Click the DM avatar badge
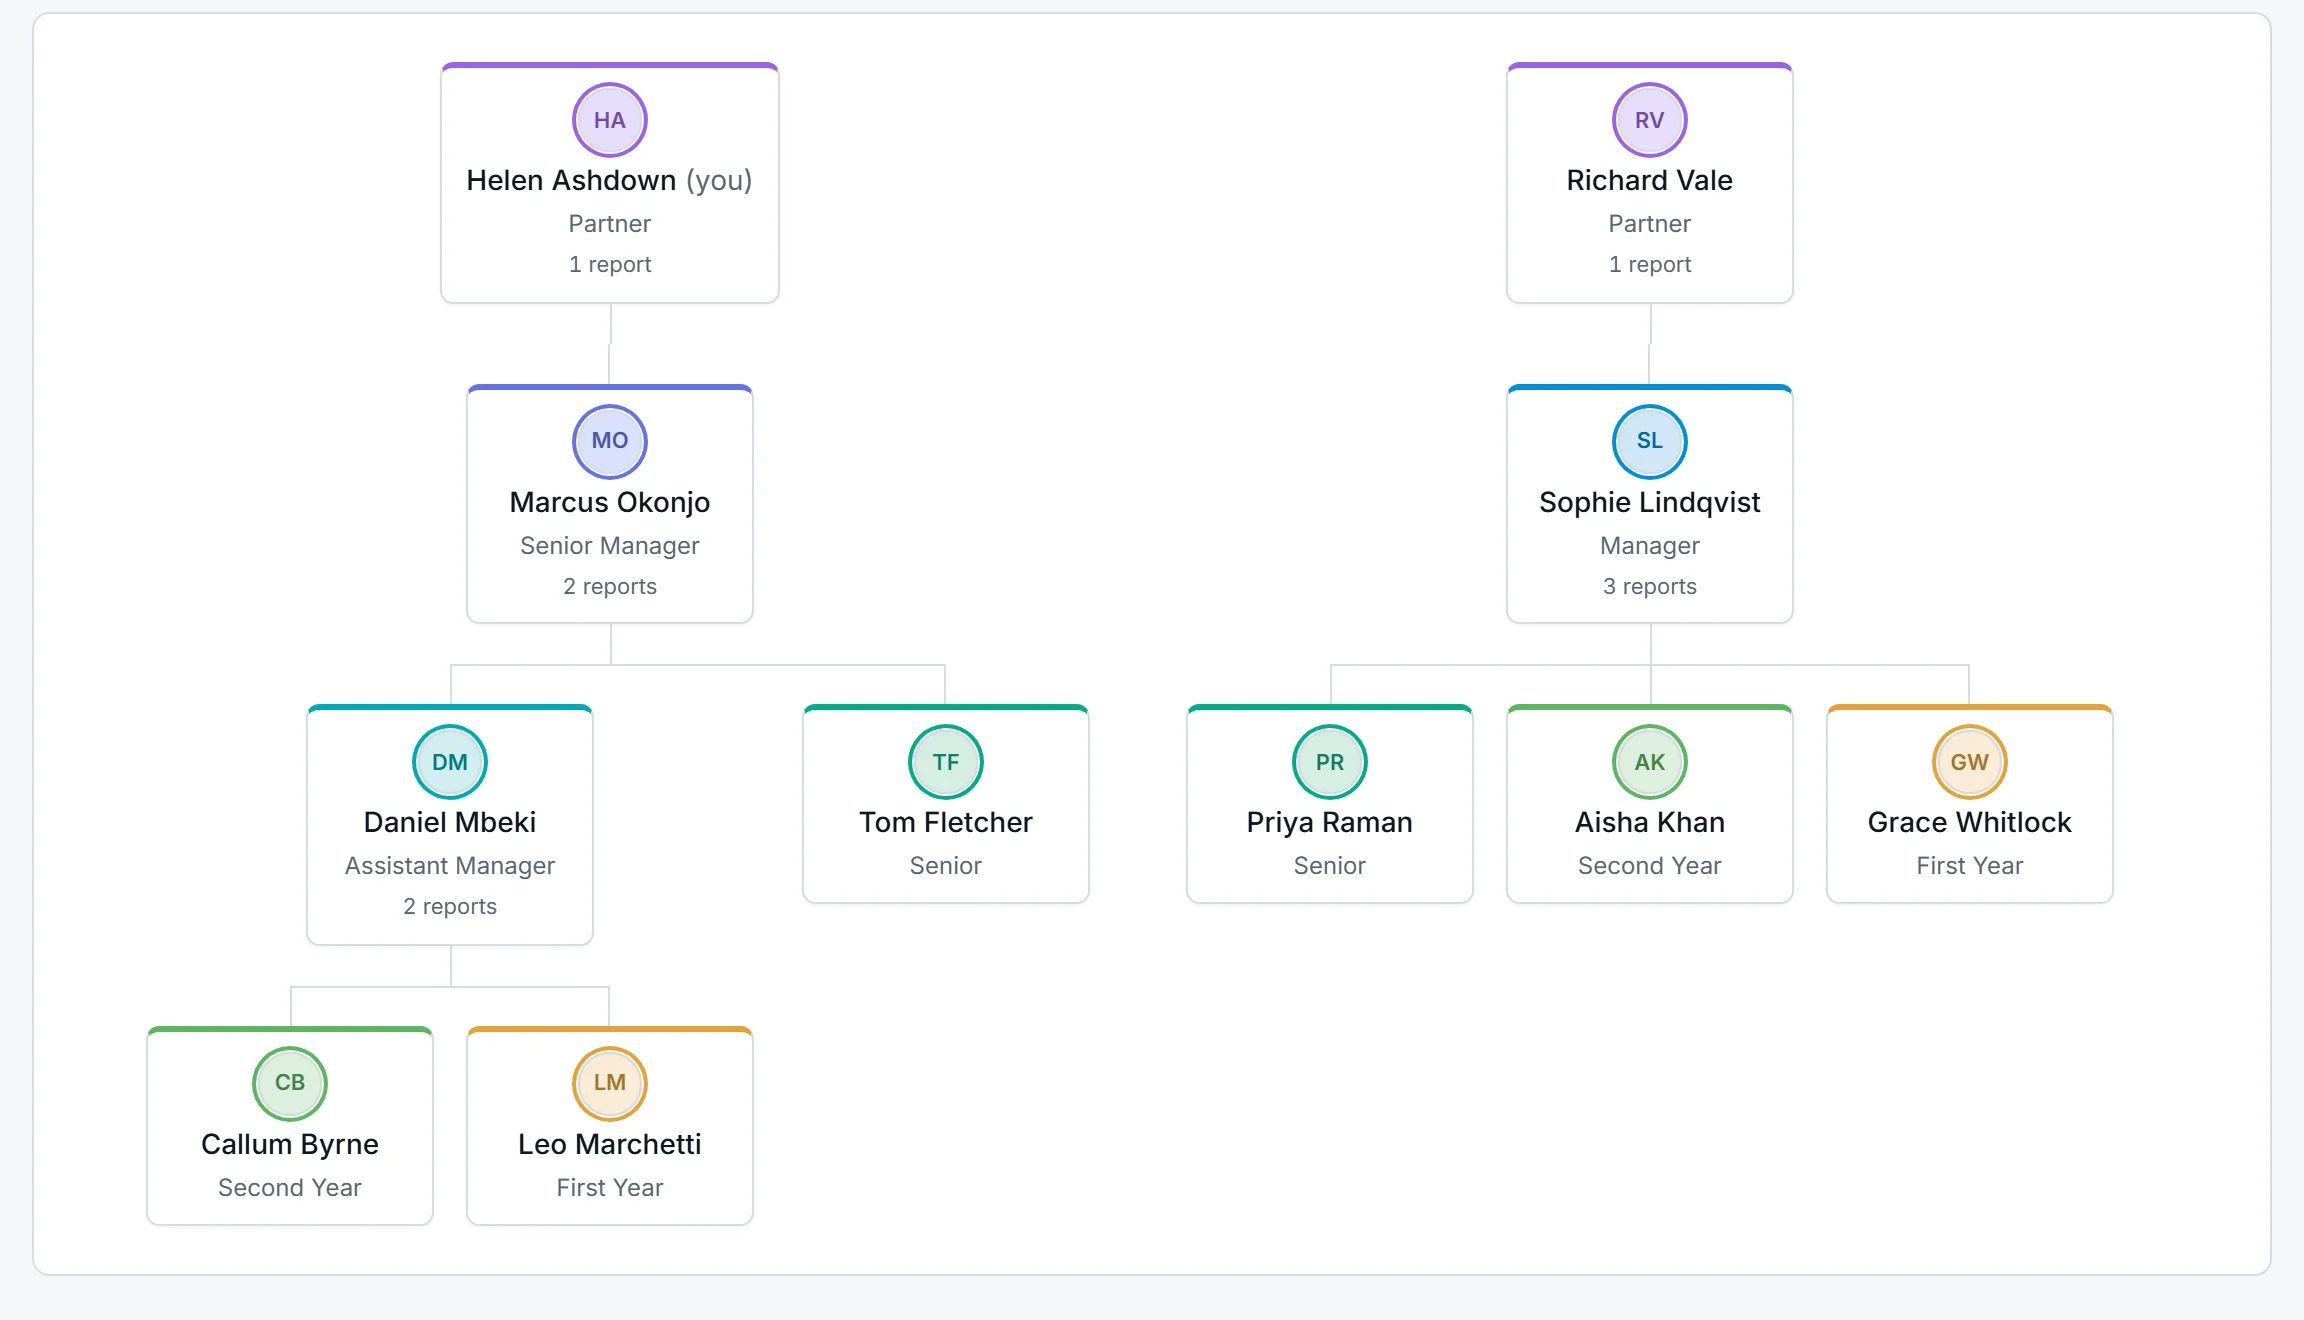Viewport: 2304px width, 1320px height. [450, 762]
